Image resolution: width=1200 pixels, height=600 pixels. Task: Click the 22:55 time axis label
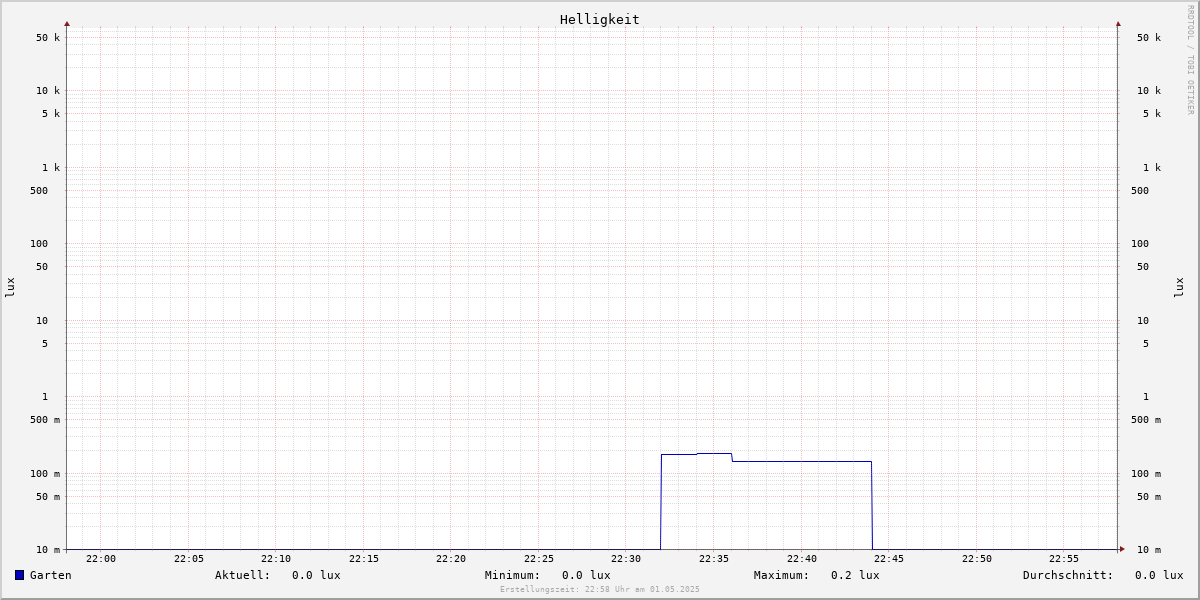click(x=1064, y=559)
